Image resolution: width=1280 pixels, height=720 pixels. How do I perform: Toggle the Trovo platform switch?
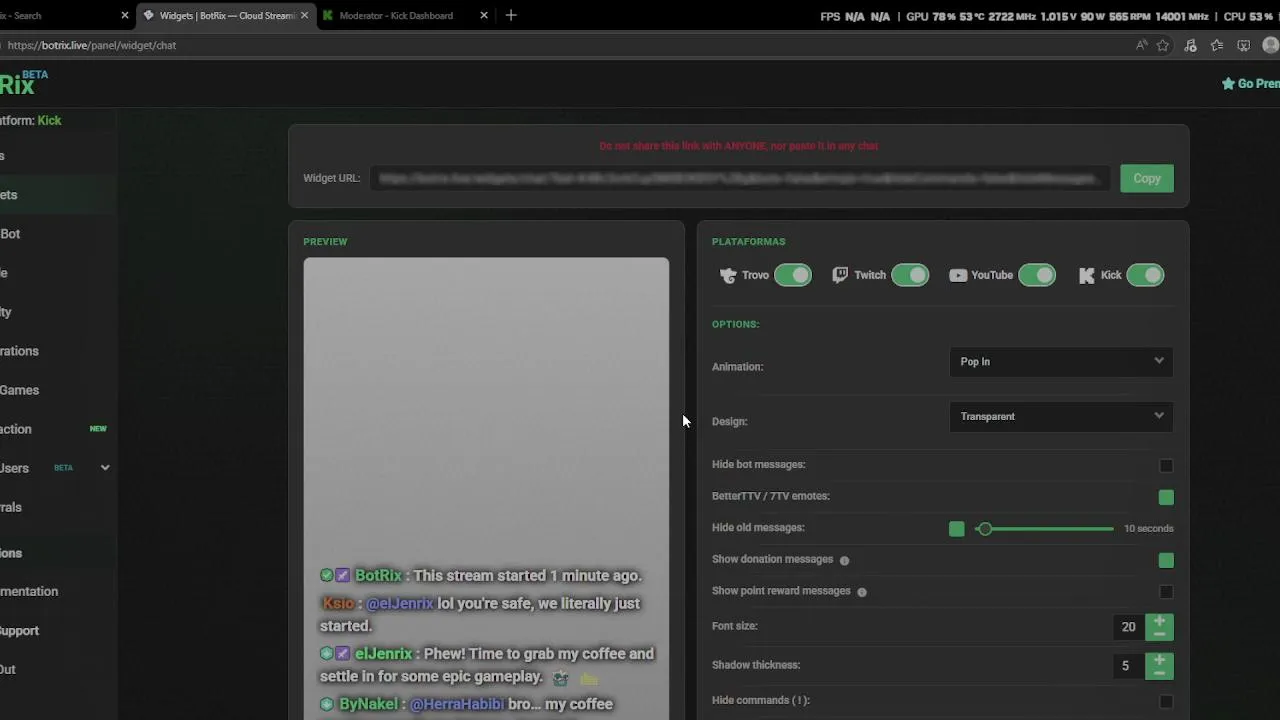tap(793, 275)
